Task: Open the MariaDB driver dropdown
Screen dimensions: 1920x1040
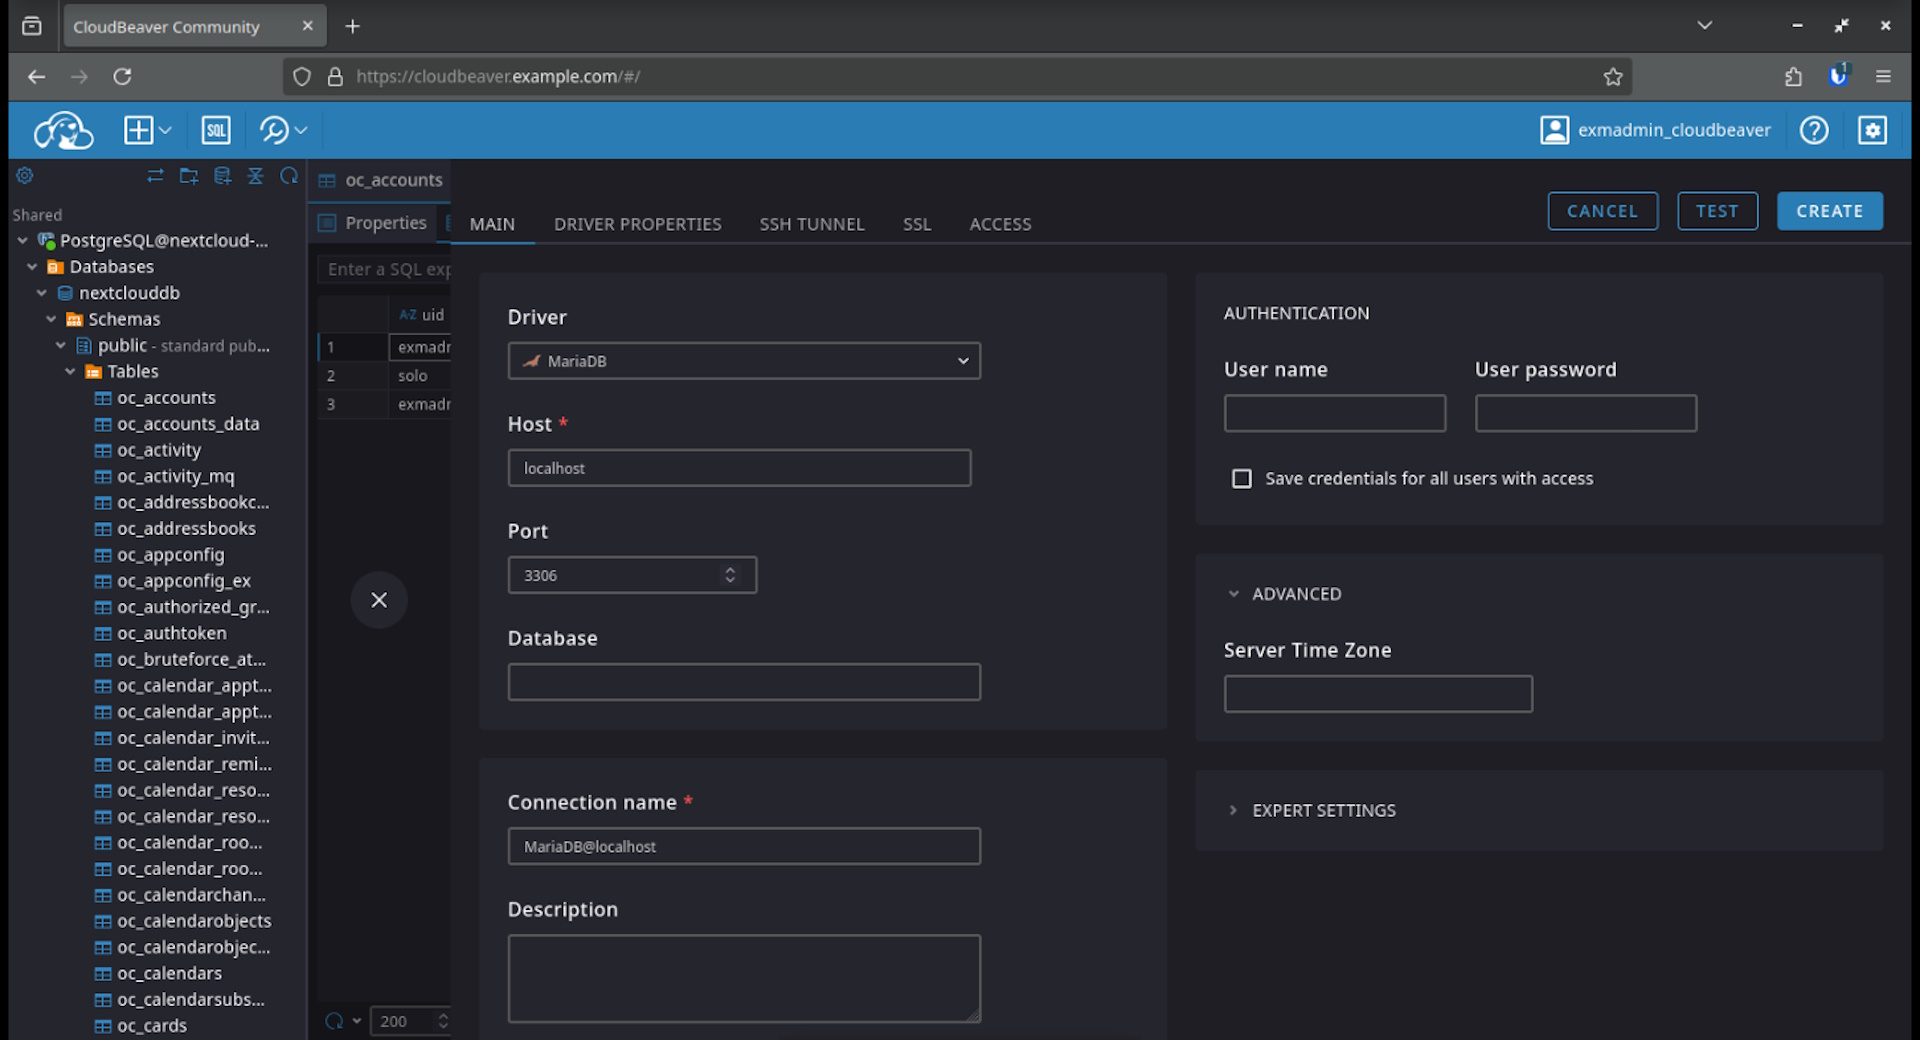Action: pyautogui.click(x=743, y=361)
